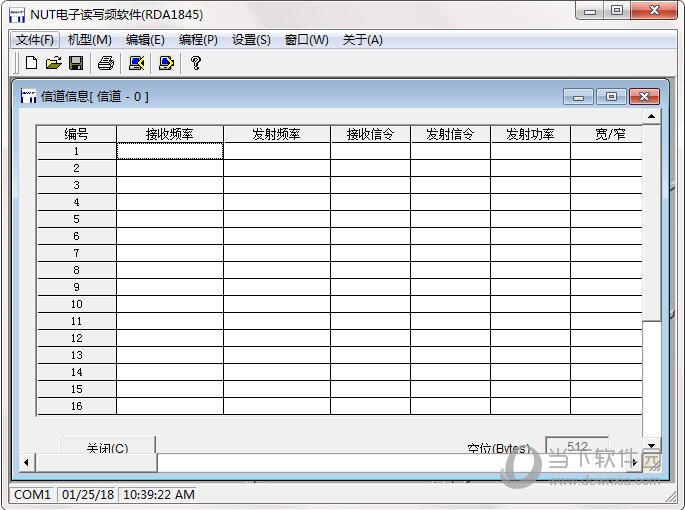Select row header number 12
Viewport: 685px width, 510px height.
pyautogui.click(x=76, y=338)
